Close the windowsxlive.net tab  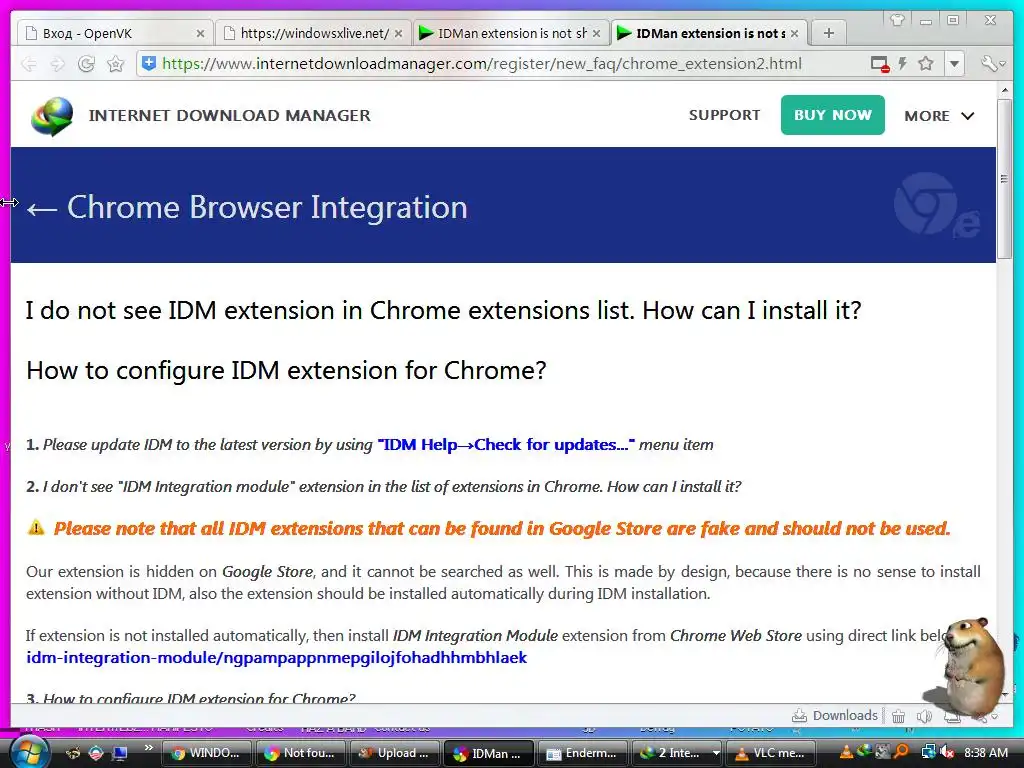398,33
